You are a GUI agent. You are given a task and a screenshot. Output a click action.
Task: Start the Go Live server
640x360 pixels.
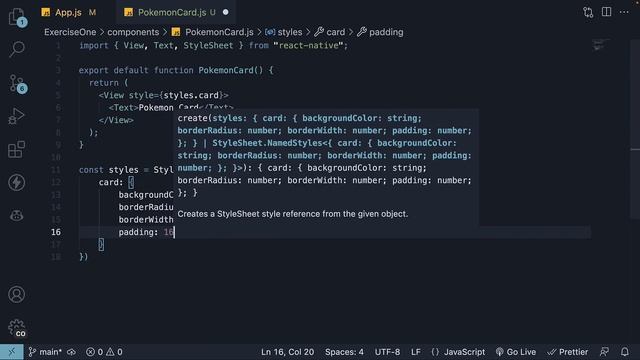(x=516, y=352)
